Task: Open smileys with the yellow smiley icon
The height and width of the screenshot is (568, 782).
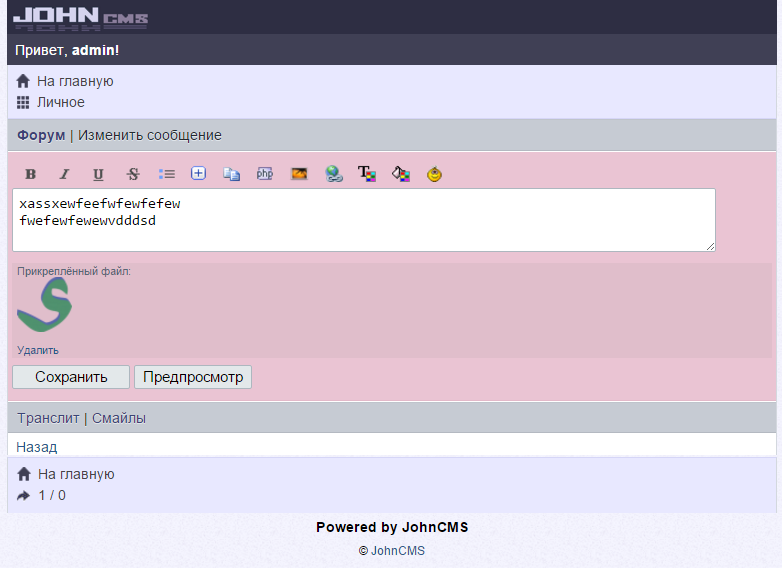Action: pyautogui.click(x=434, y=174)
